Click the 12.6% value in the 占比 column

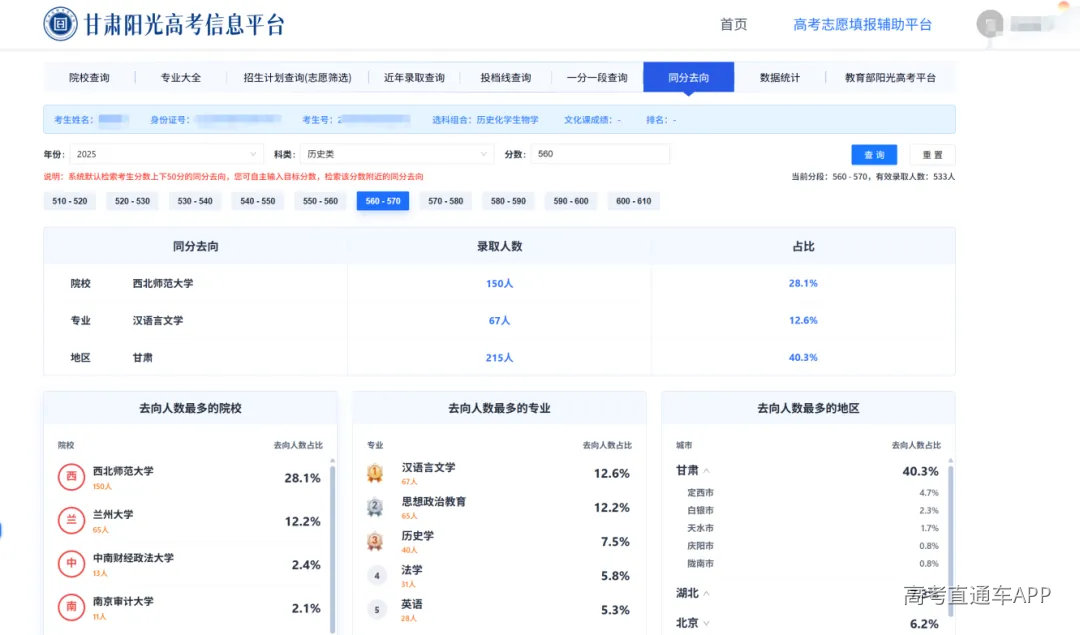(x=803, y=320)
